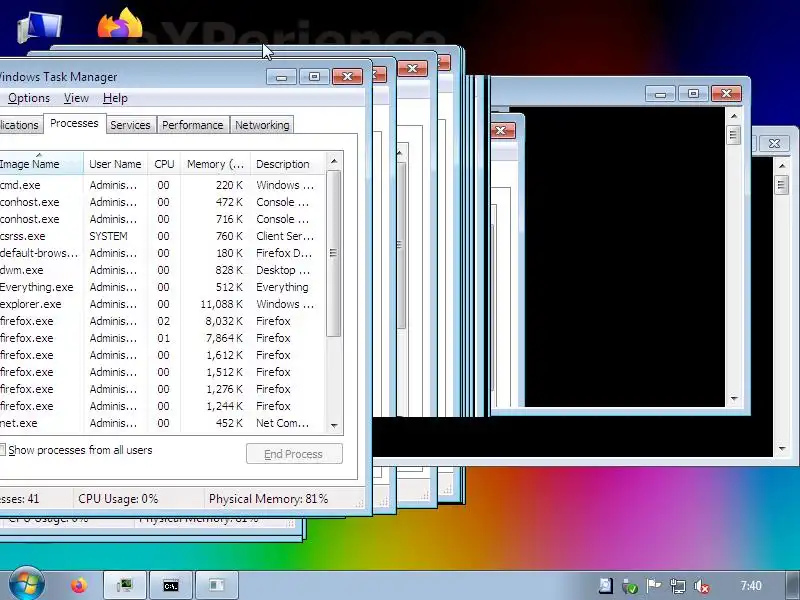The image size is (800, 600).
Task: Maximize the front Task Manager window
Action: tap(314, 77)
